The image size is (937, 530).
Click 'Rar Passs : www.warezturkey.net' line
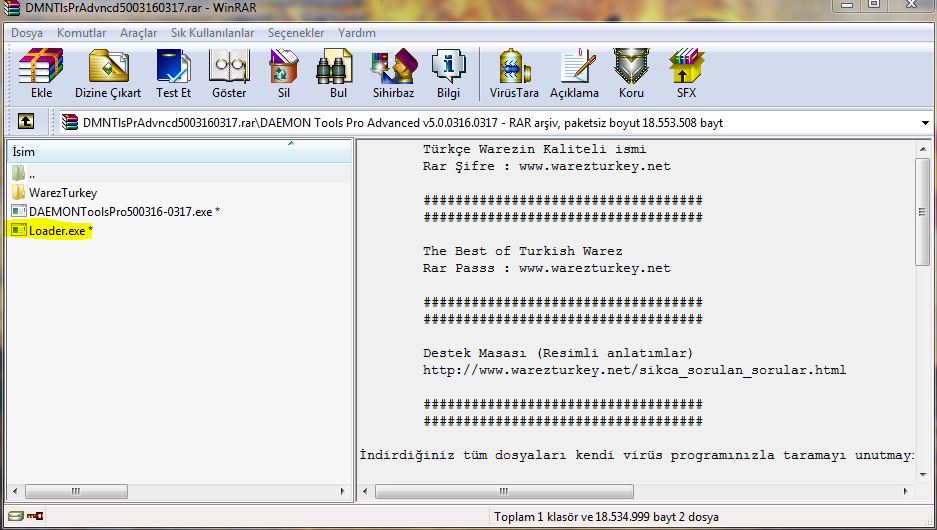546,268
